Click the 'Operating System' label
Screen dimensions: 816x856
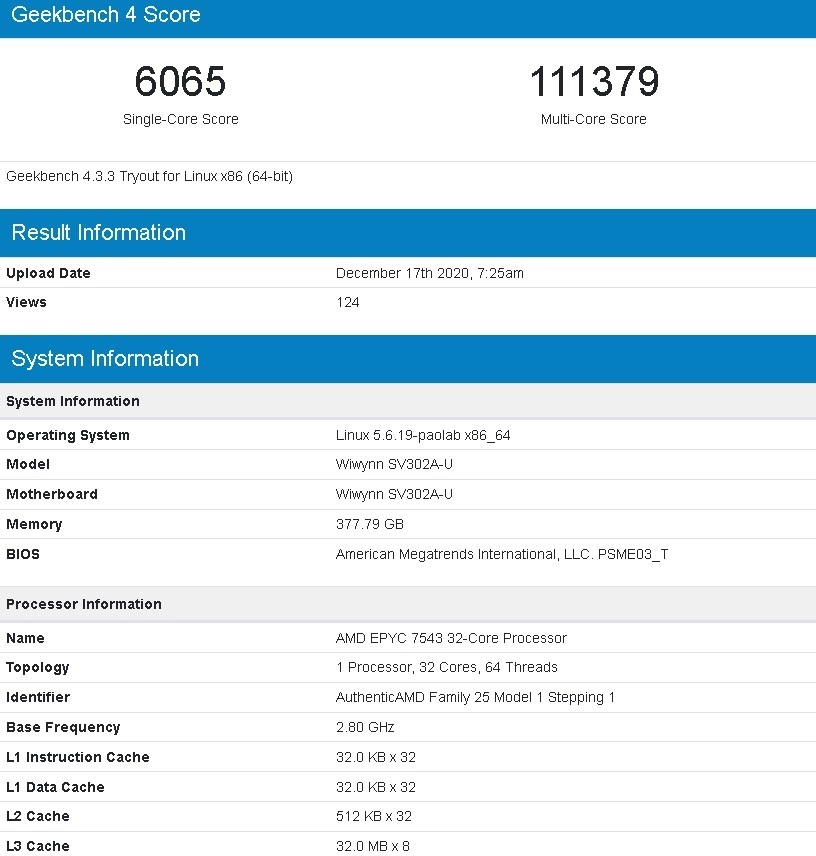[68, 435]
